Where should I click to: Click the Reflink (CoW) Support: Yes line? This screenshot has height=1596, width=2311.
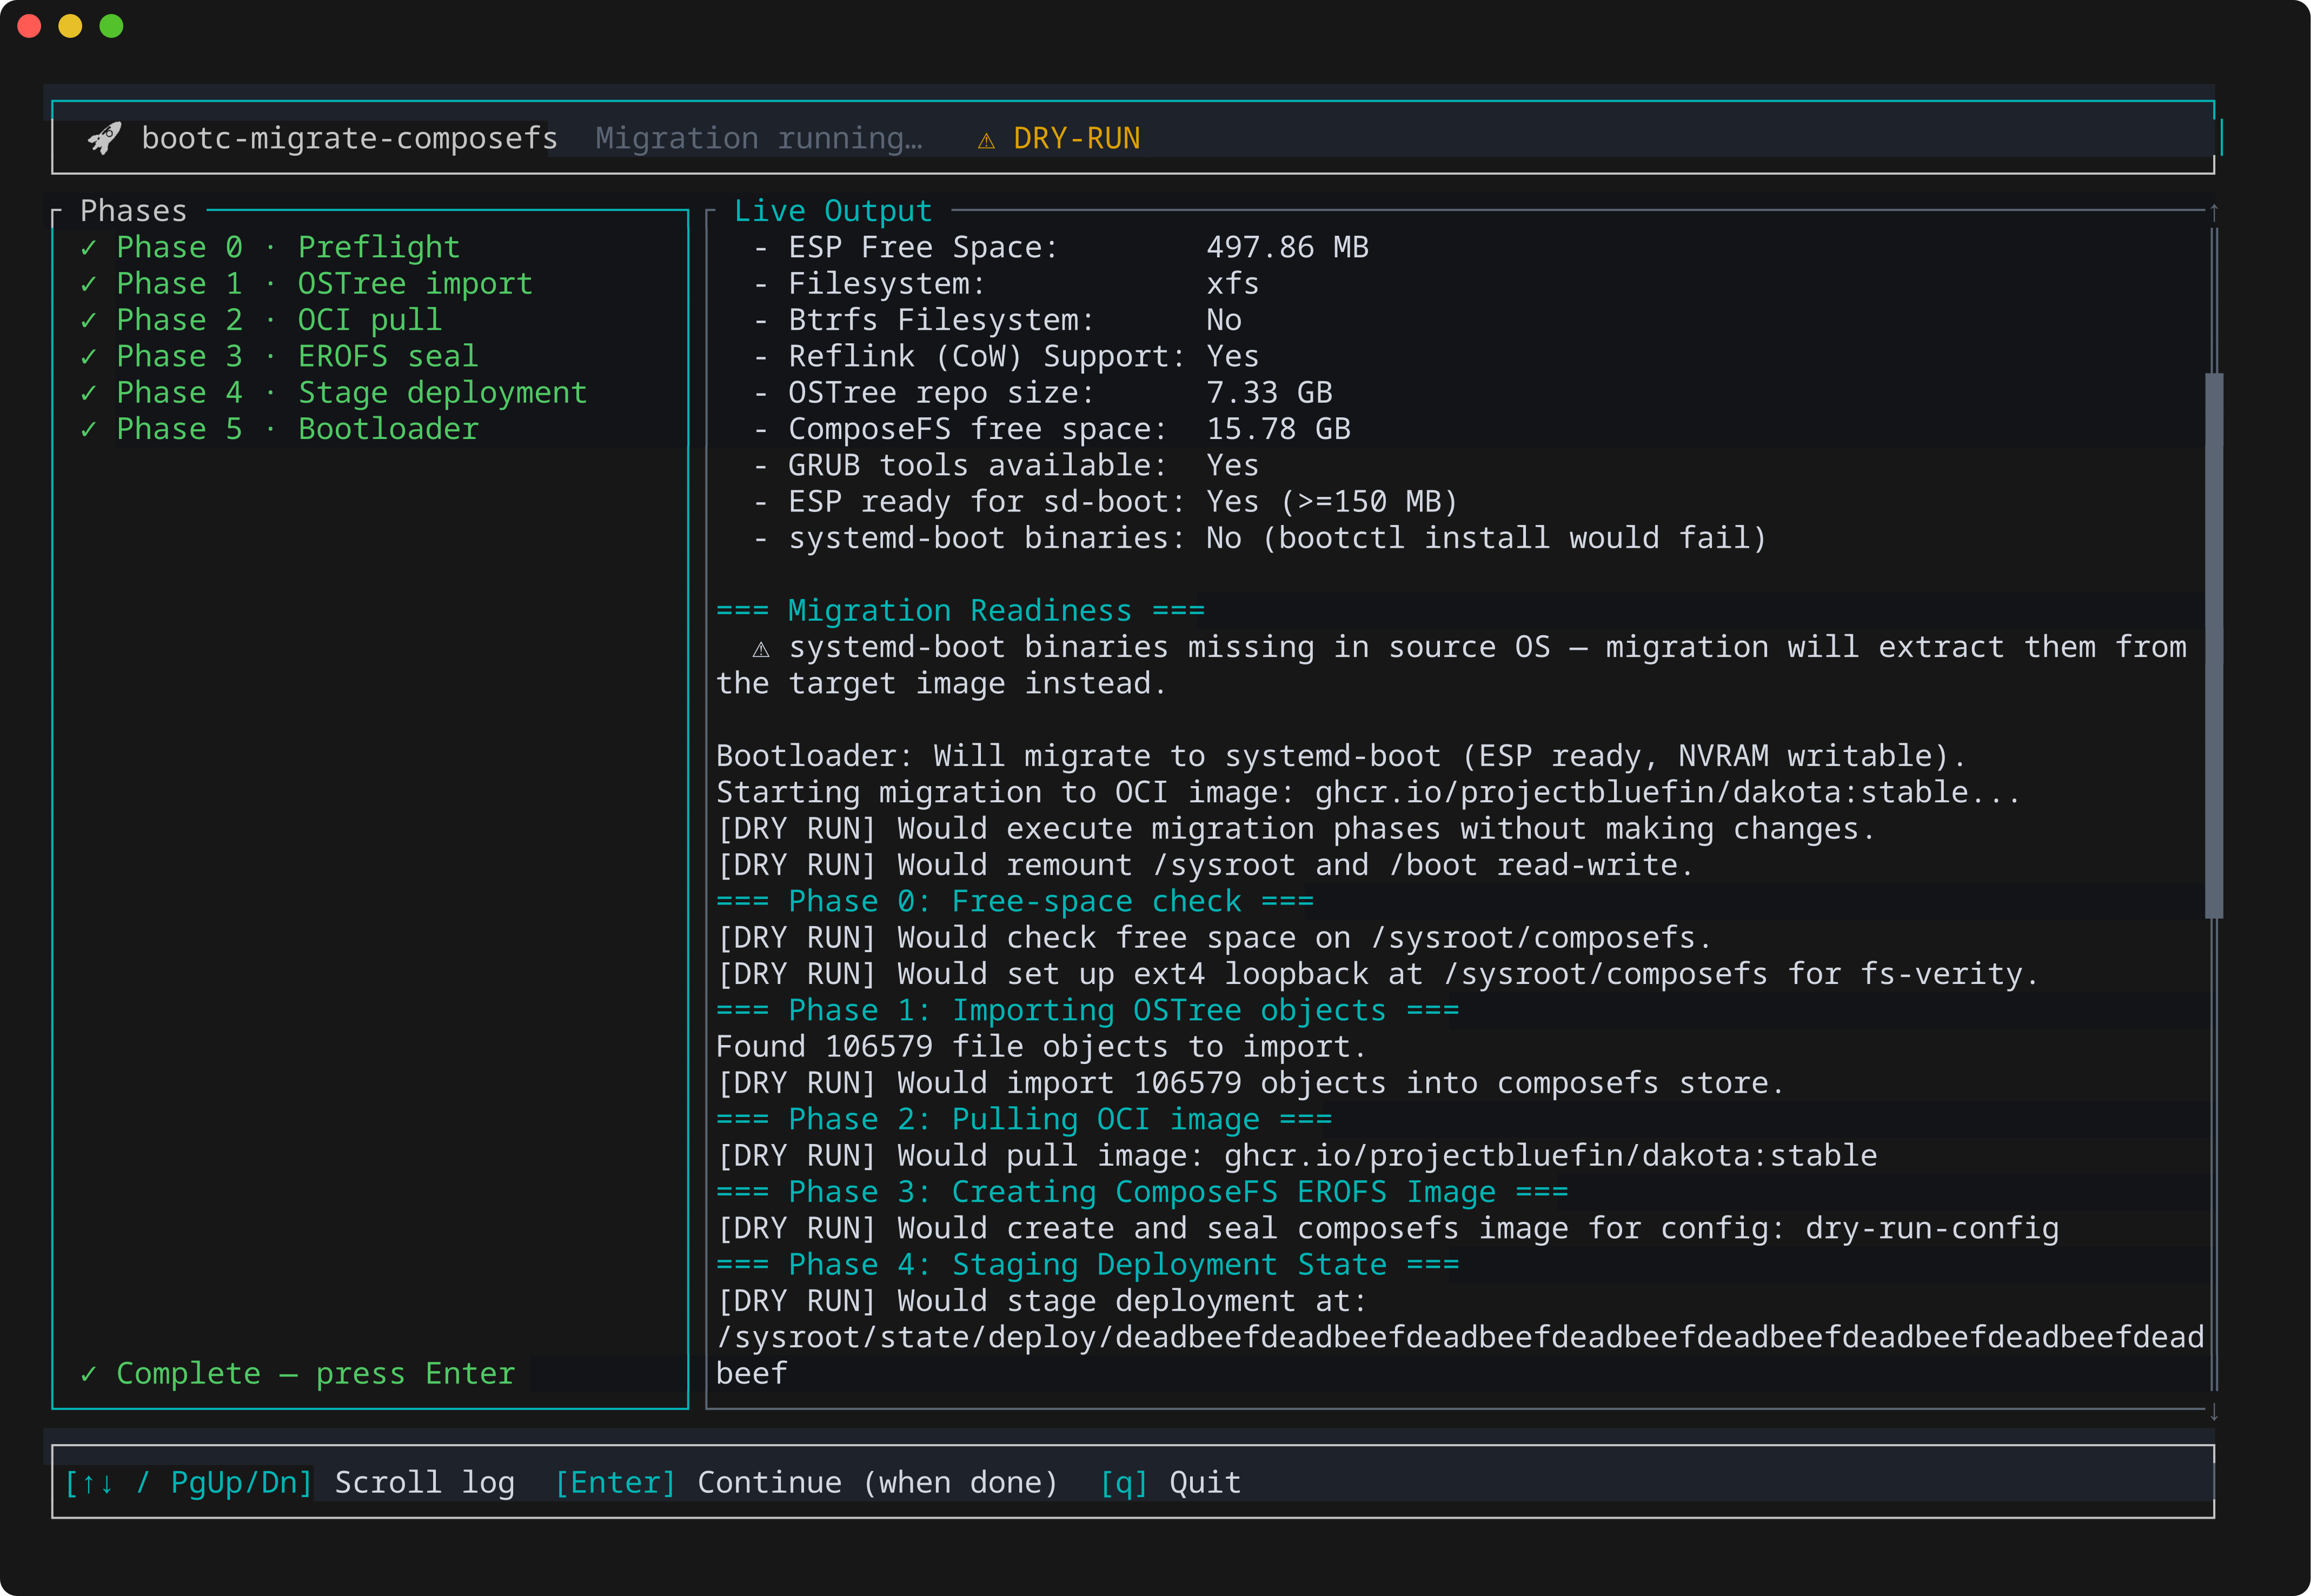click(1006, 356)
